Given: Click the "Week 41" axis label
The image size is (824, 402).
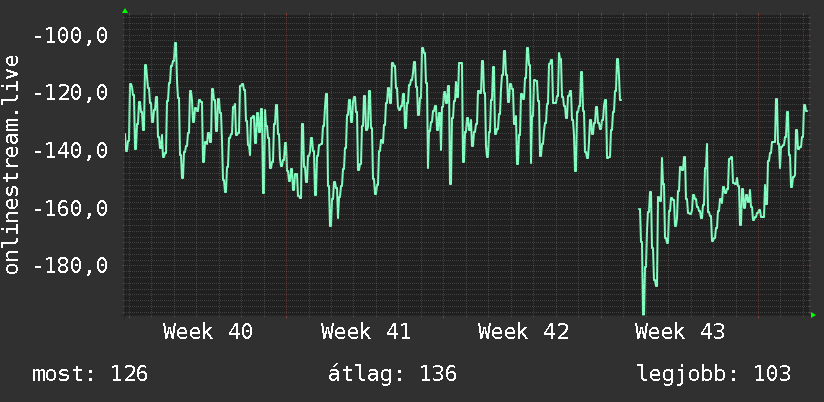Looking at the screenshot, I should (366, 332).
